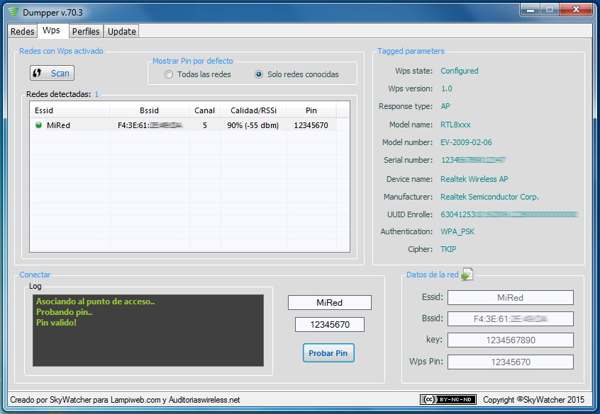
Task: Click the save icon next to Datos de la red
Action: tap(467, 274)
